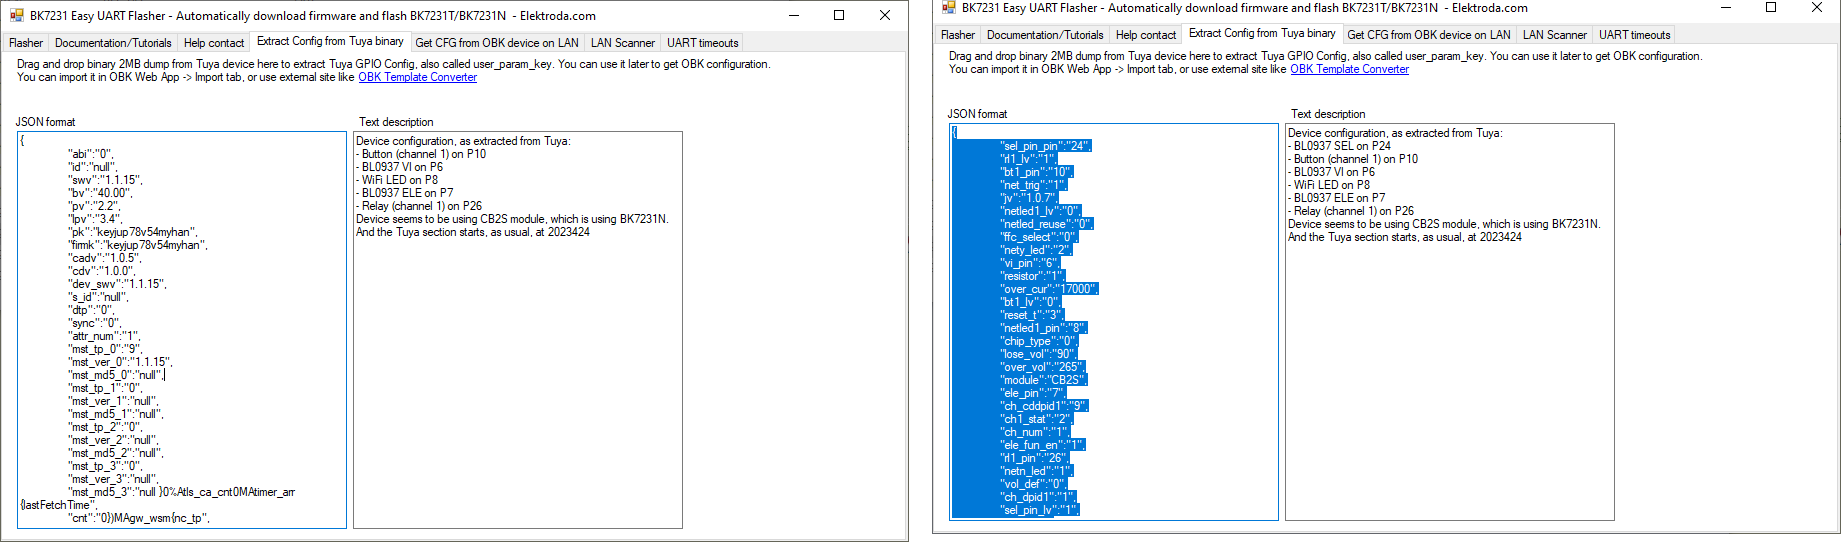The width and height of the screenshot is (1848, 542).
Task: Click the Tuya section 2023424 line, right window
Action: (x=1405, y=237)
